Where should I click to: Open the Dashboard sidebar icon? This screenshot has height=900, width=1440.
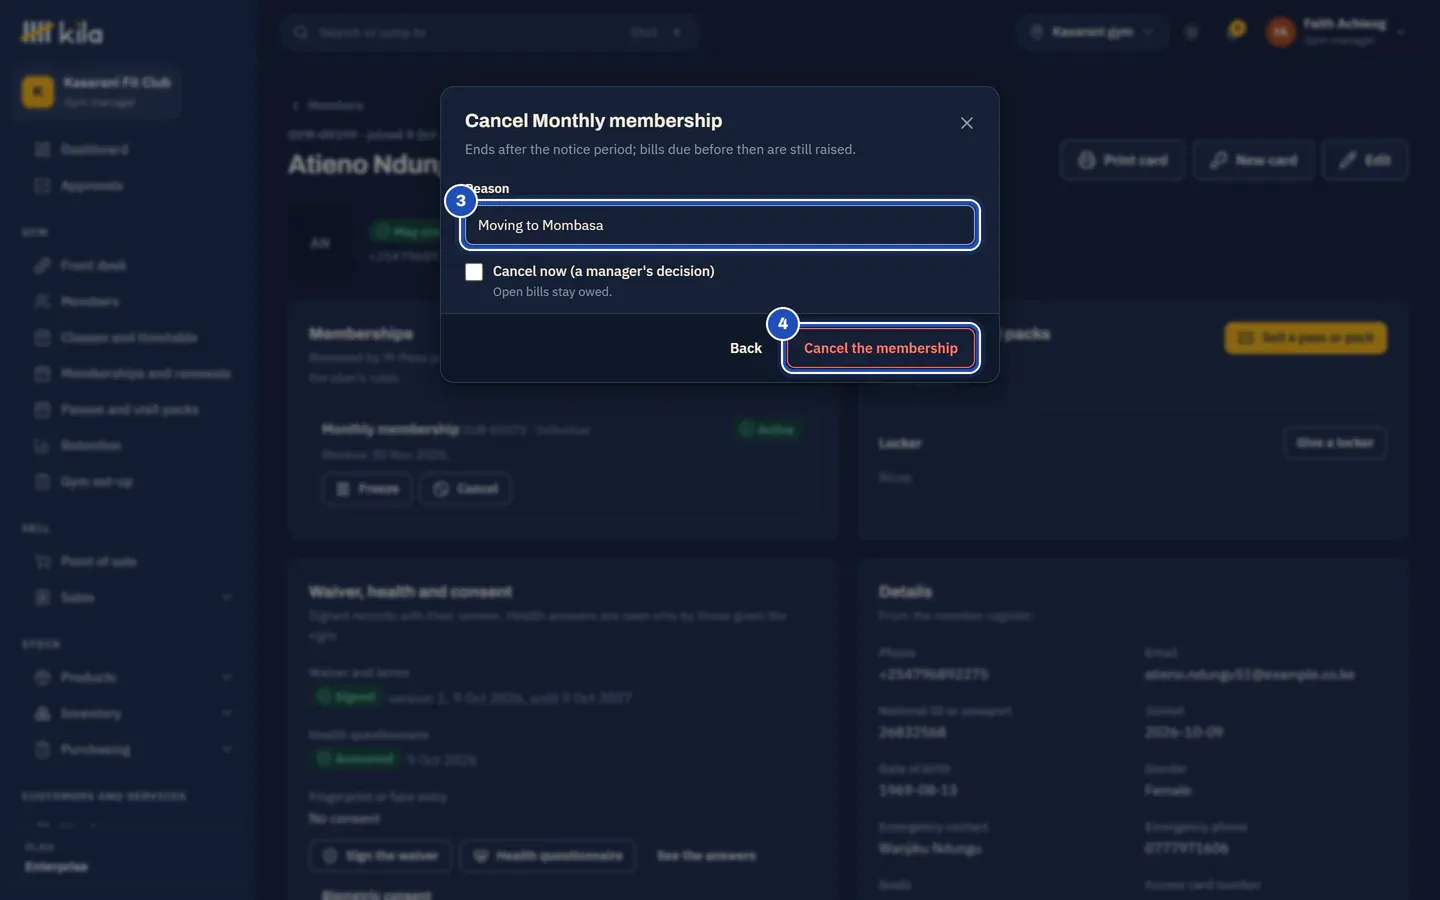[42, 149]
